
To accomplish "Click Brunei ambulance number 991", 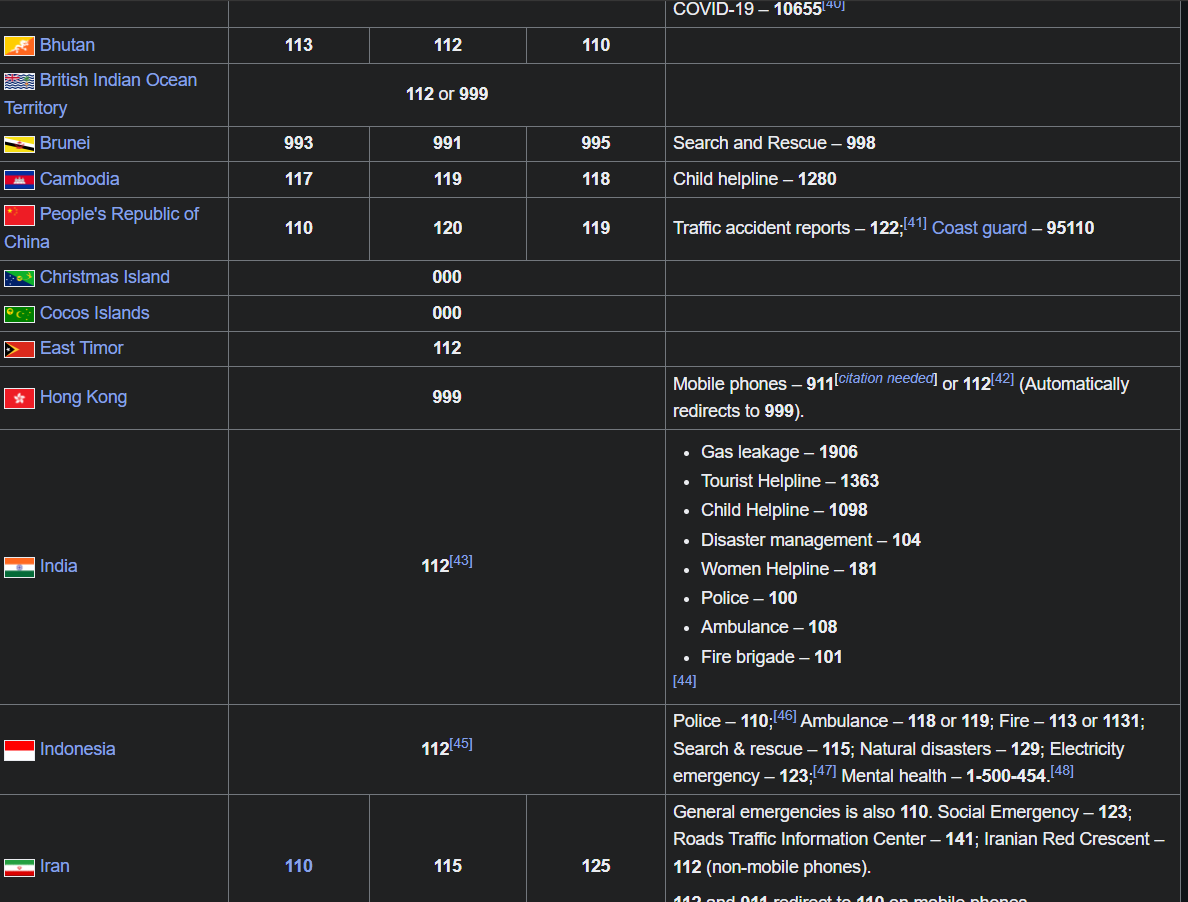I will click(x=447, y=143).
